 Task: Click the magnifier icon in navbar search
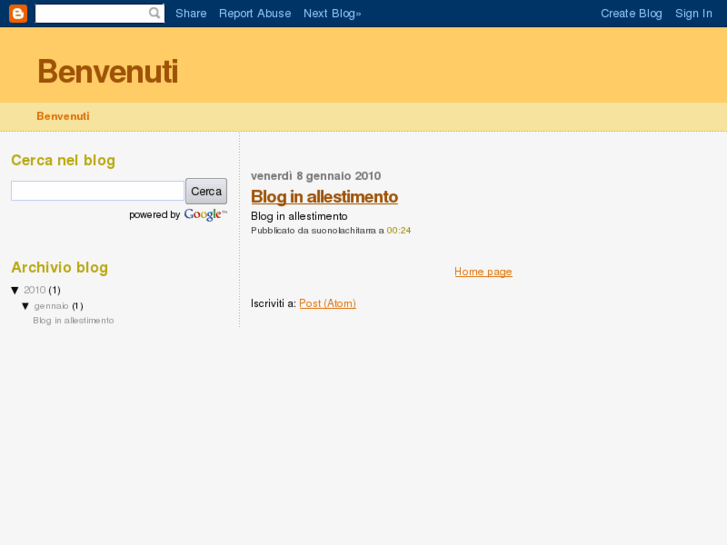[154, 13]
